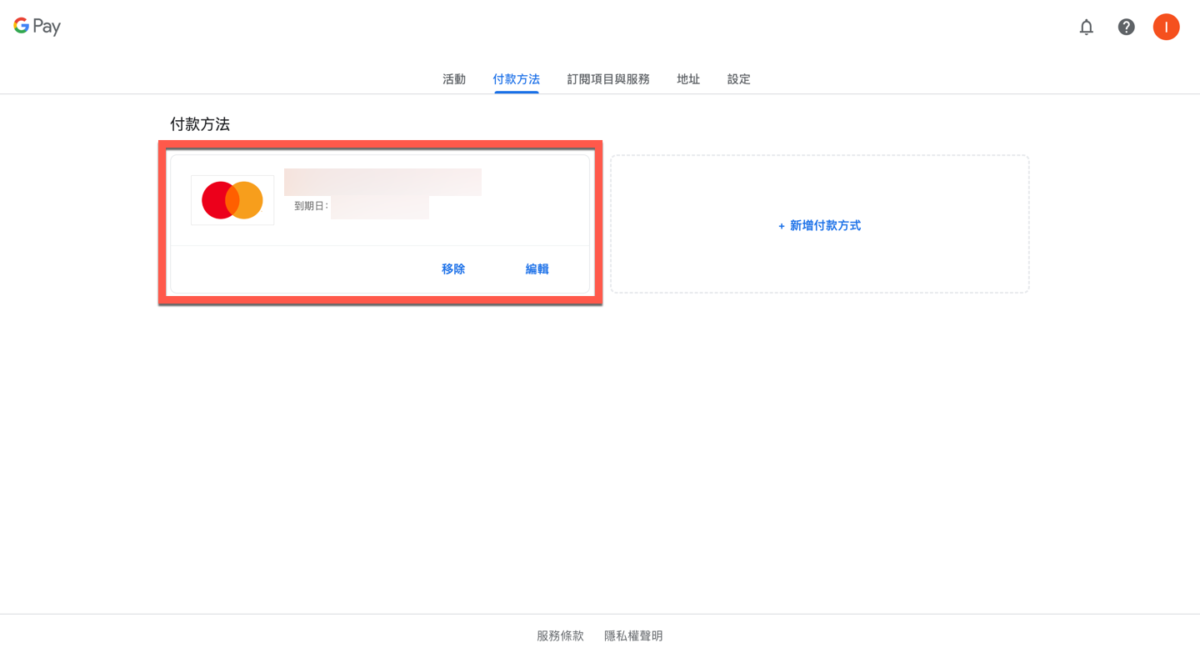Click the Mastercard card logo
1200x658 pixels.
(x=232, y=200)
